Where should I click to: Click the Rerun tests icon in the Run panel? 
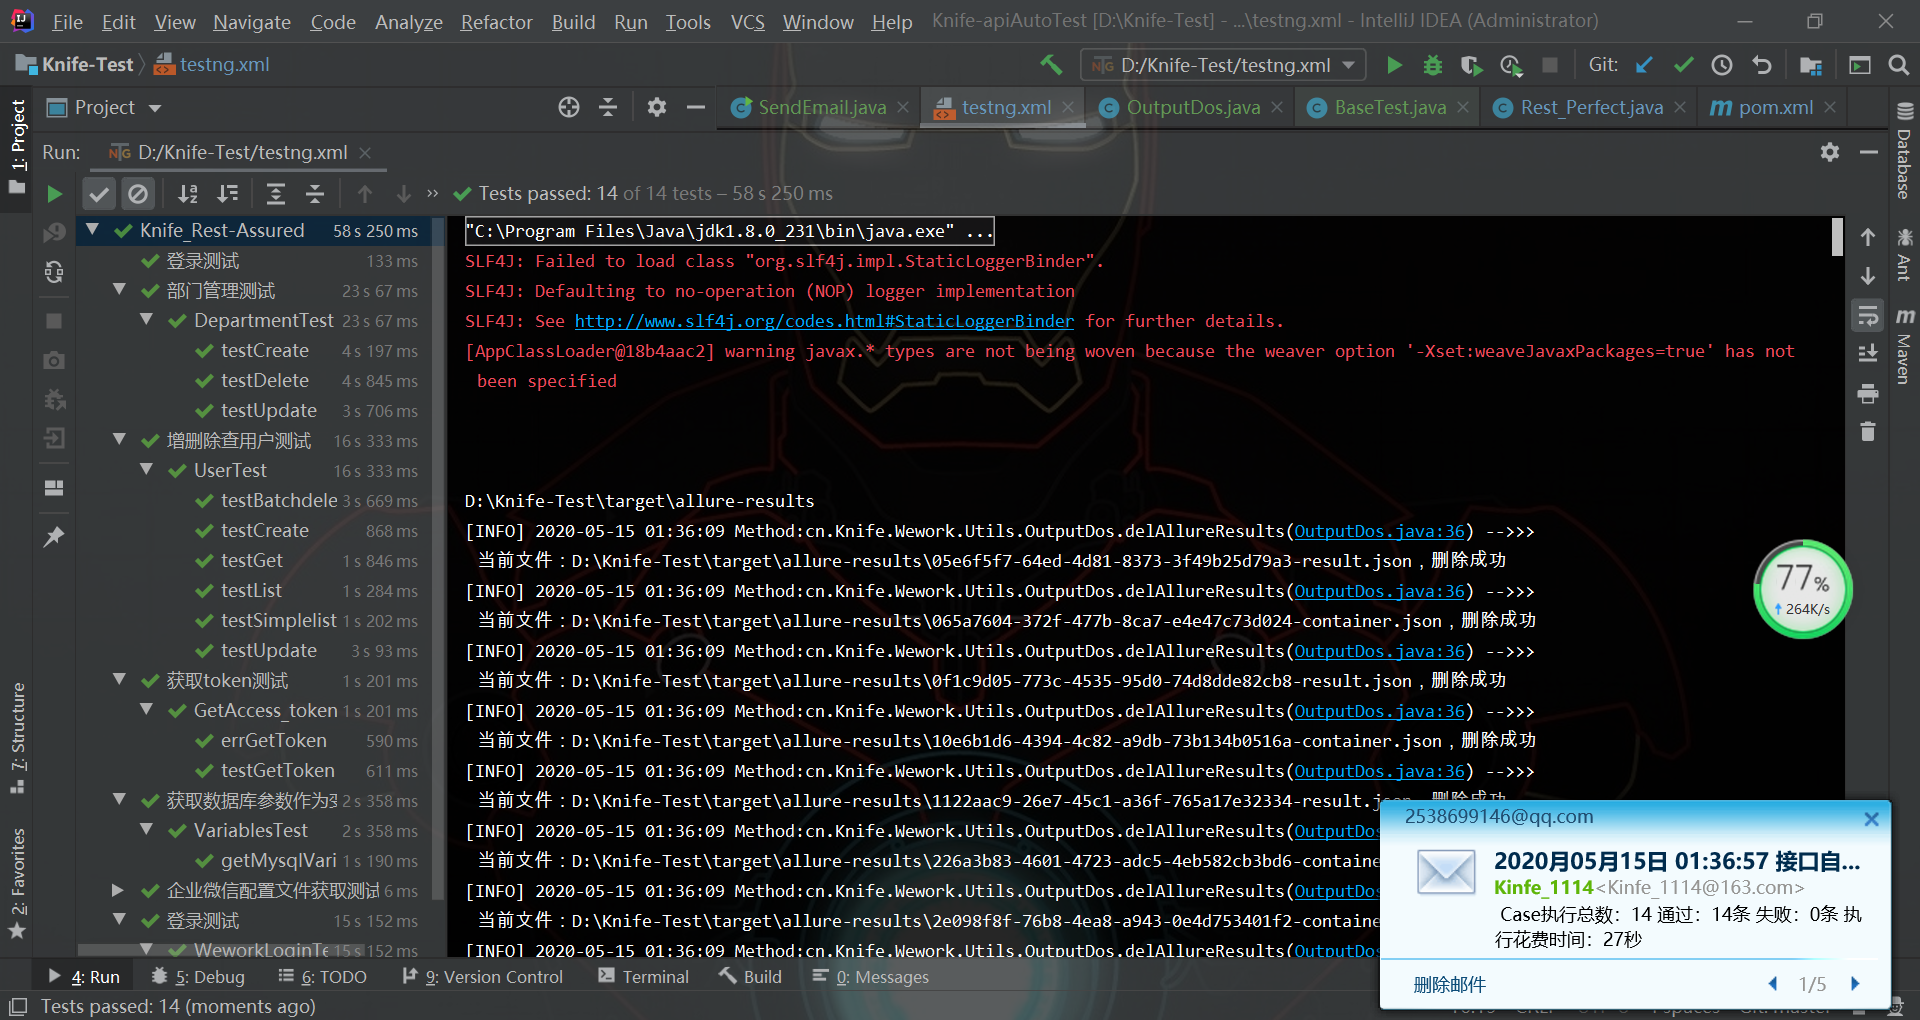coord(55,194)
